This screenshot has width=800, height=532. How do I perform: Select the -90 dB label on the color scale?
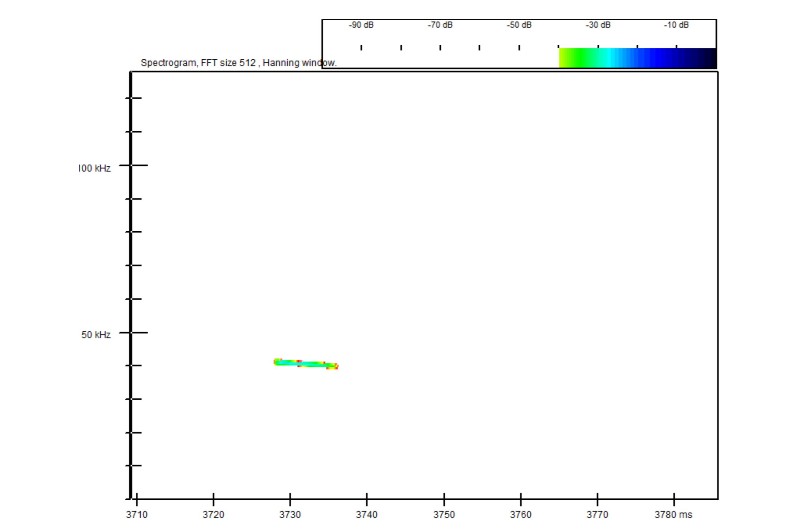pos(361,25)
